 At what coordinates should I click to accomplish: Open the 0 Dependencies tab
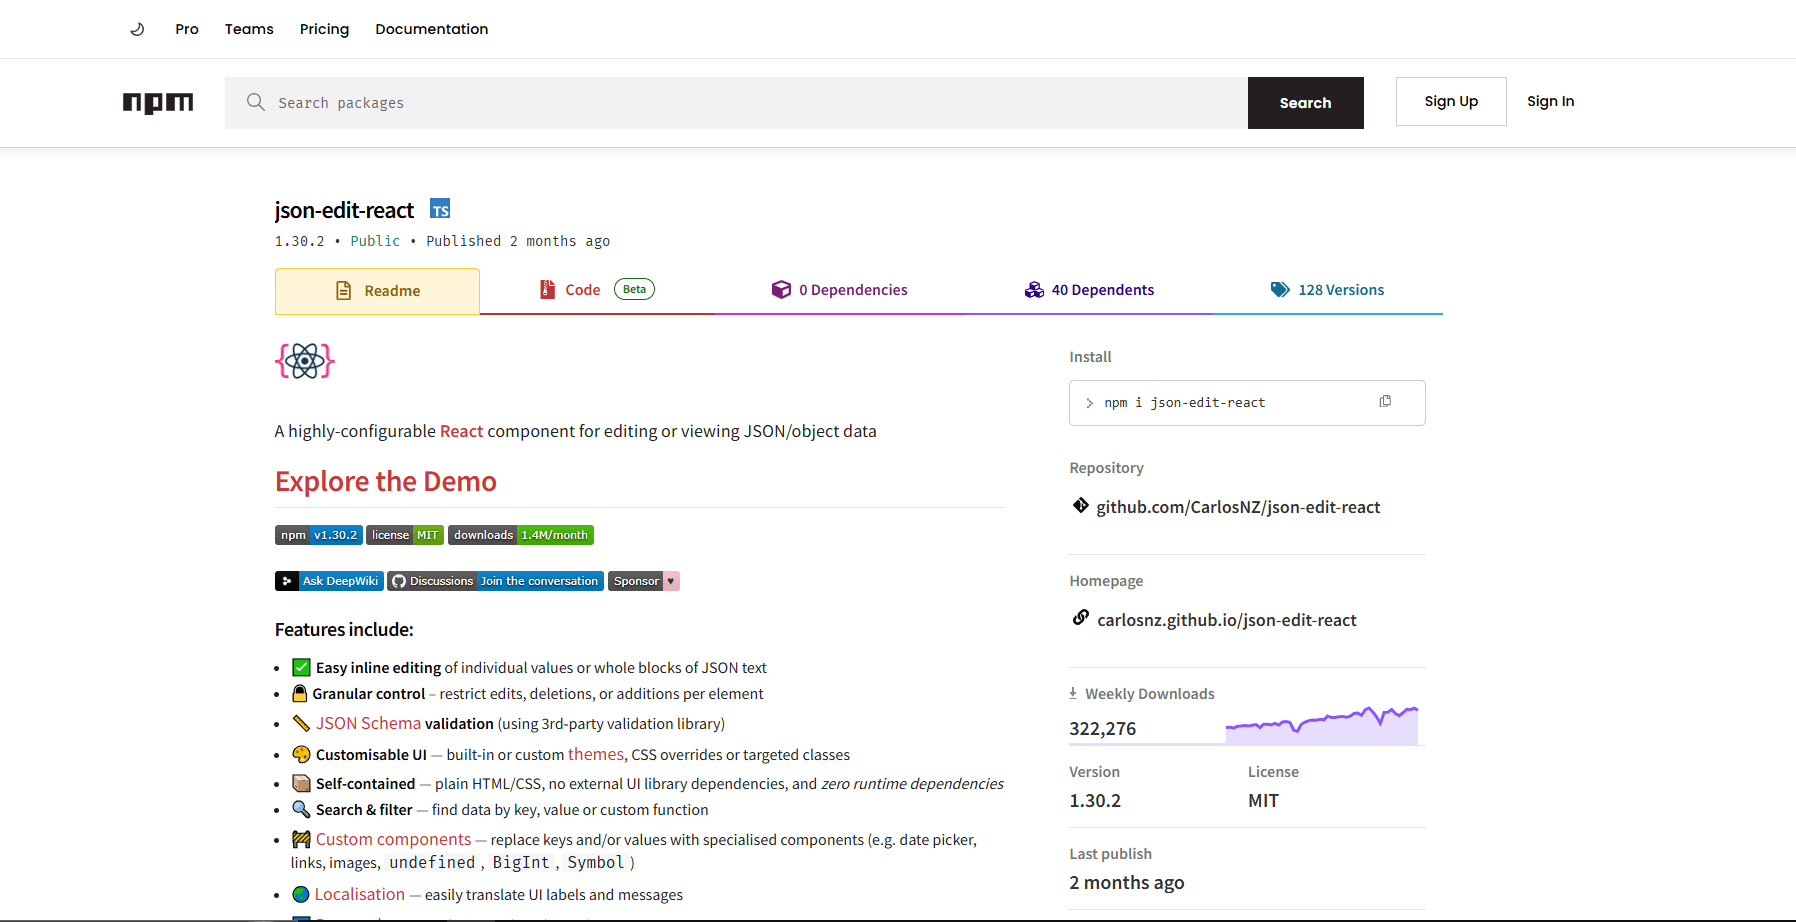[x=840, y=290]
